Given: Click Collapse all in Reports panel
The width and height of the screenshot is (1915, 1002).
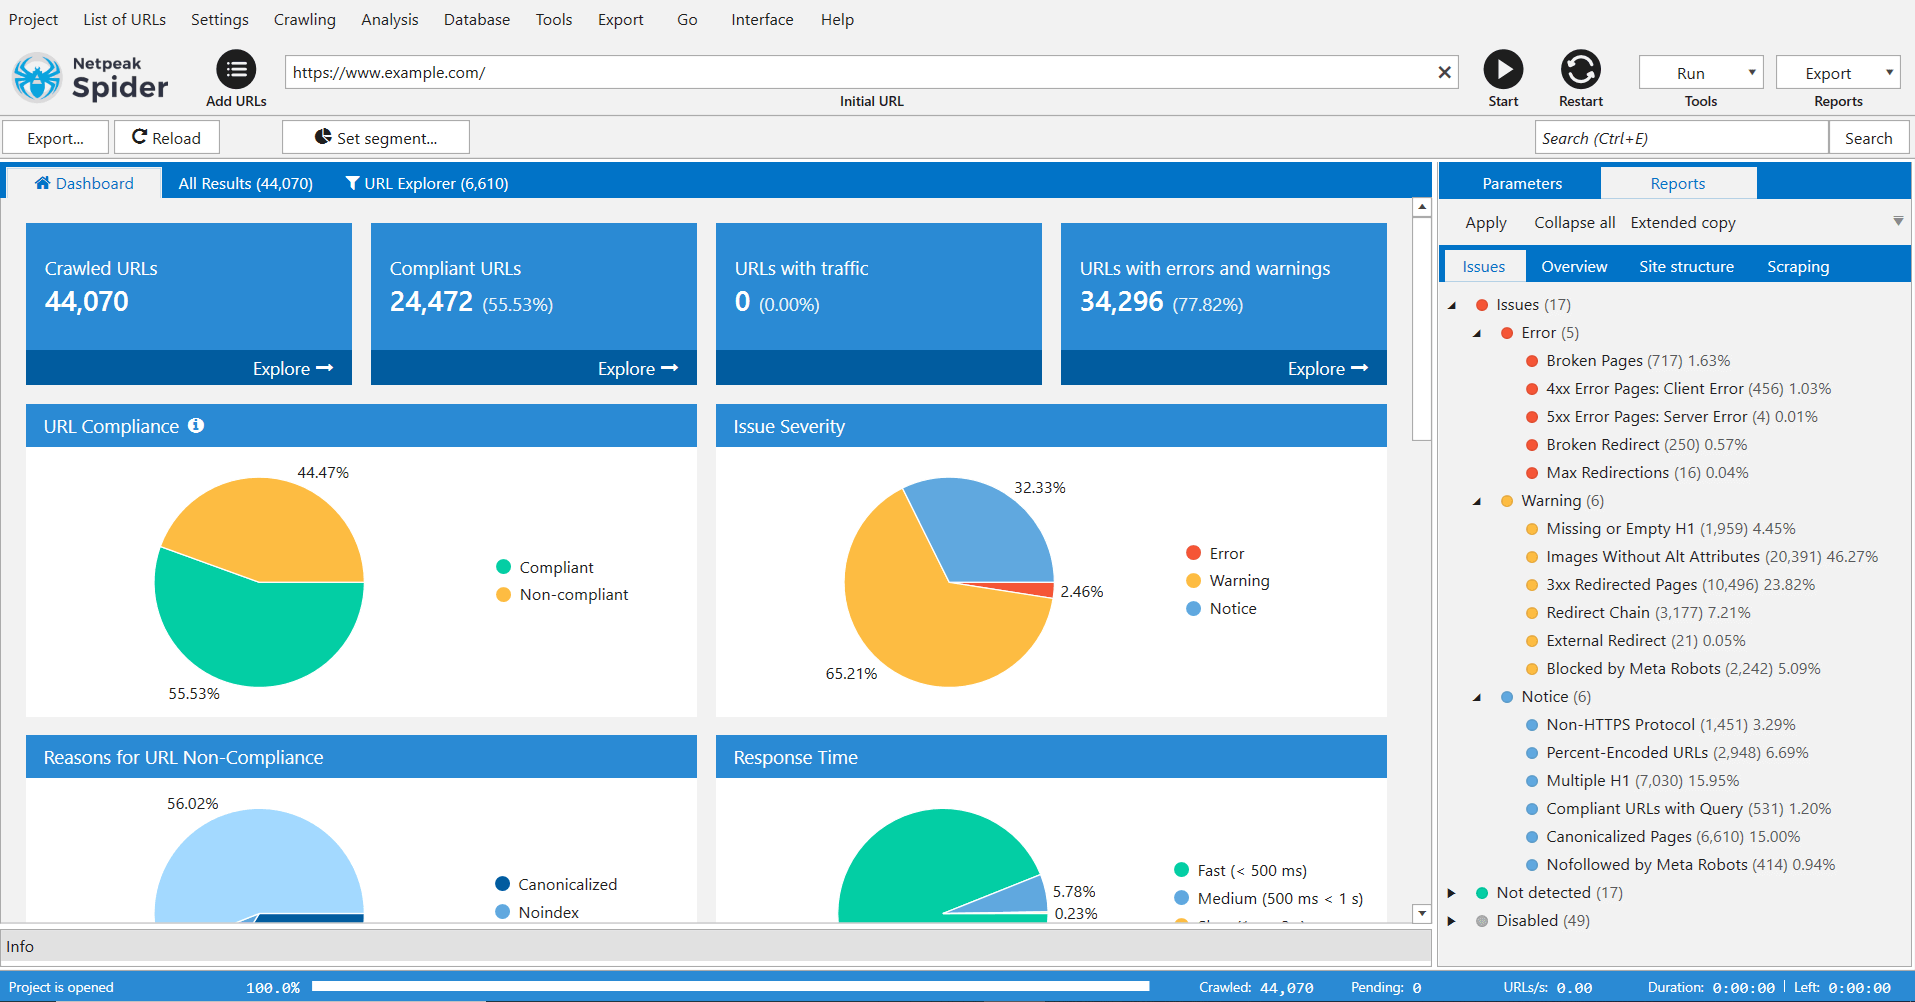Looking at the screenshot, I should (x=1574, y=222).
